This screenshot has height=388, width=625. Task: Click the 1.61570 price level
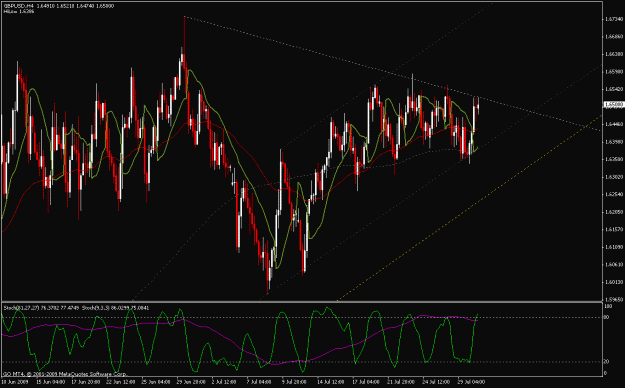[614, 229]
